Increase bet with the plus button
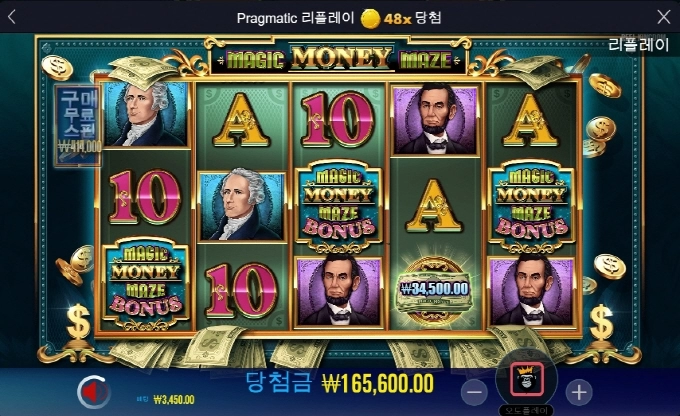 pyautogui.click(x=579, y=393)
